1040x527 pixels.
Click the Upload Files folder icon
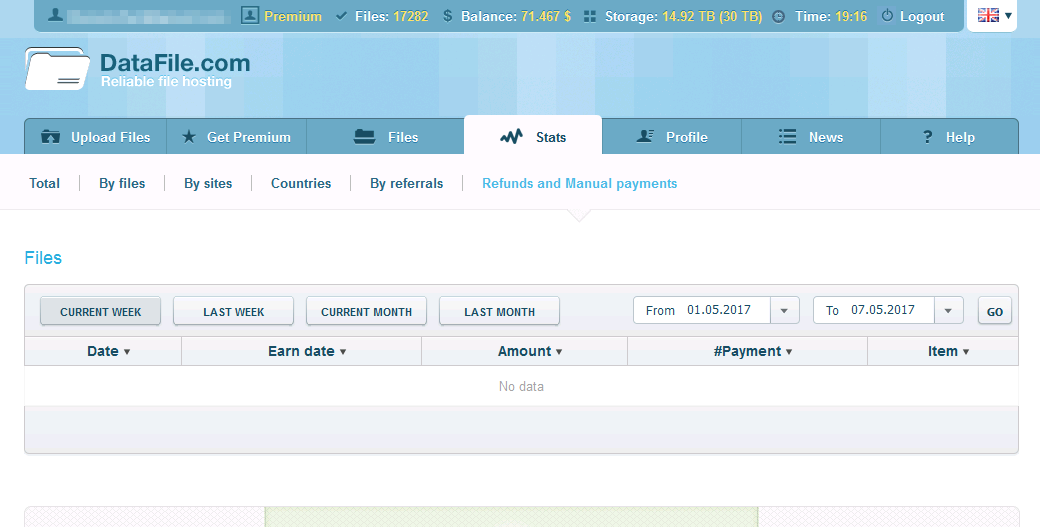tap(50, 137)
